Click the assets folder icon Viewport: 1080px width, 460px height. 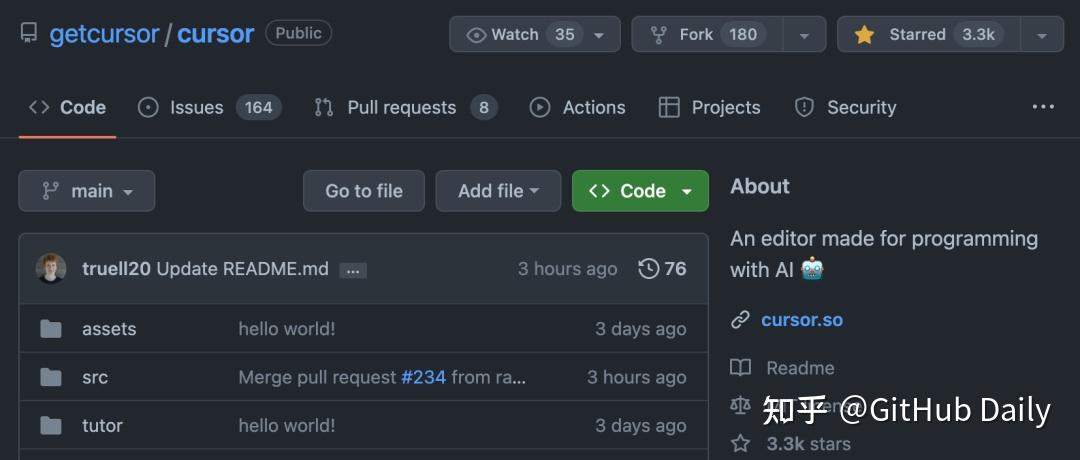(51, 329)
